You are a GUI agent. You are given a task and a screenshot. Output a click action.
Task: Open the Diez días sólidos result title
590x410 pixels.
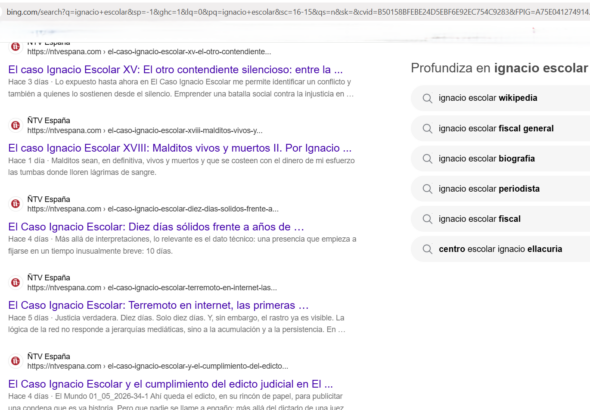pyautogui.click(x=156, y=227)
